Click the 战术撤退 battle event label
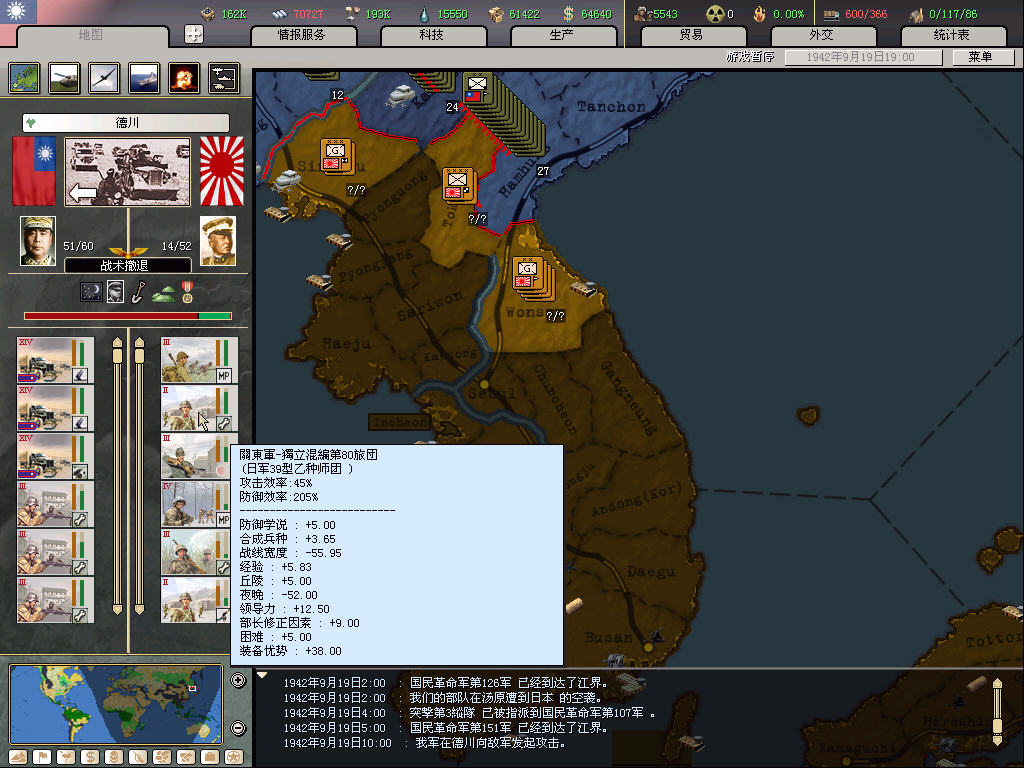This screenshot has width=1024, height=768. point(128,265)
